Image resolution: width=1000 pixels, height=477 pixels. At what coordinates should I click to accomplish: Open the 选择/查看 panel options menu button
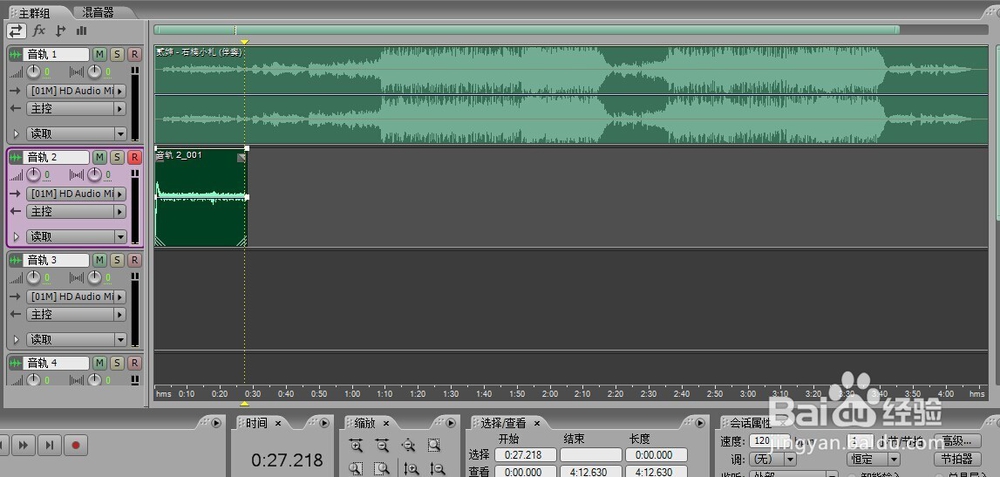(x=700, y=423)
